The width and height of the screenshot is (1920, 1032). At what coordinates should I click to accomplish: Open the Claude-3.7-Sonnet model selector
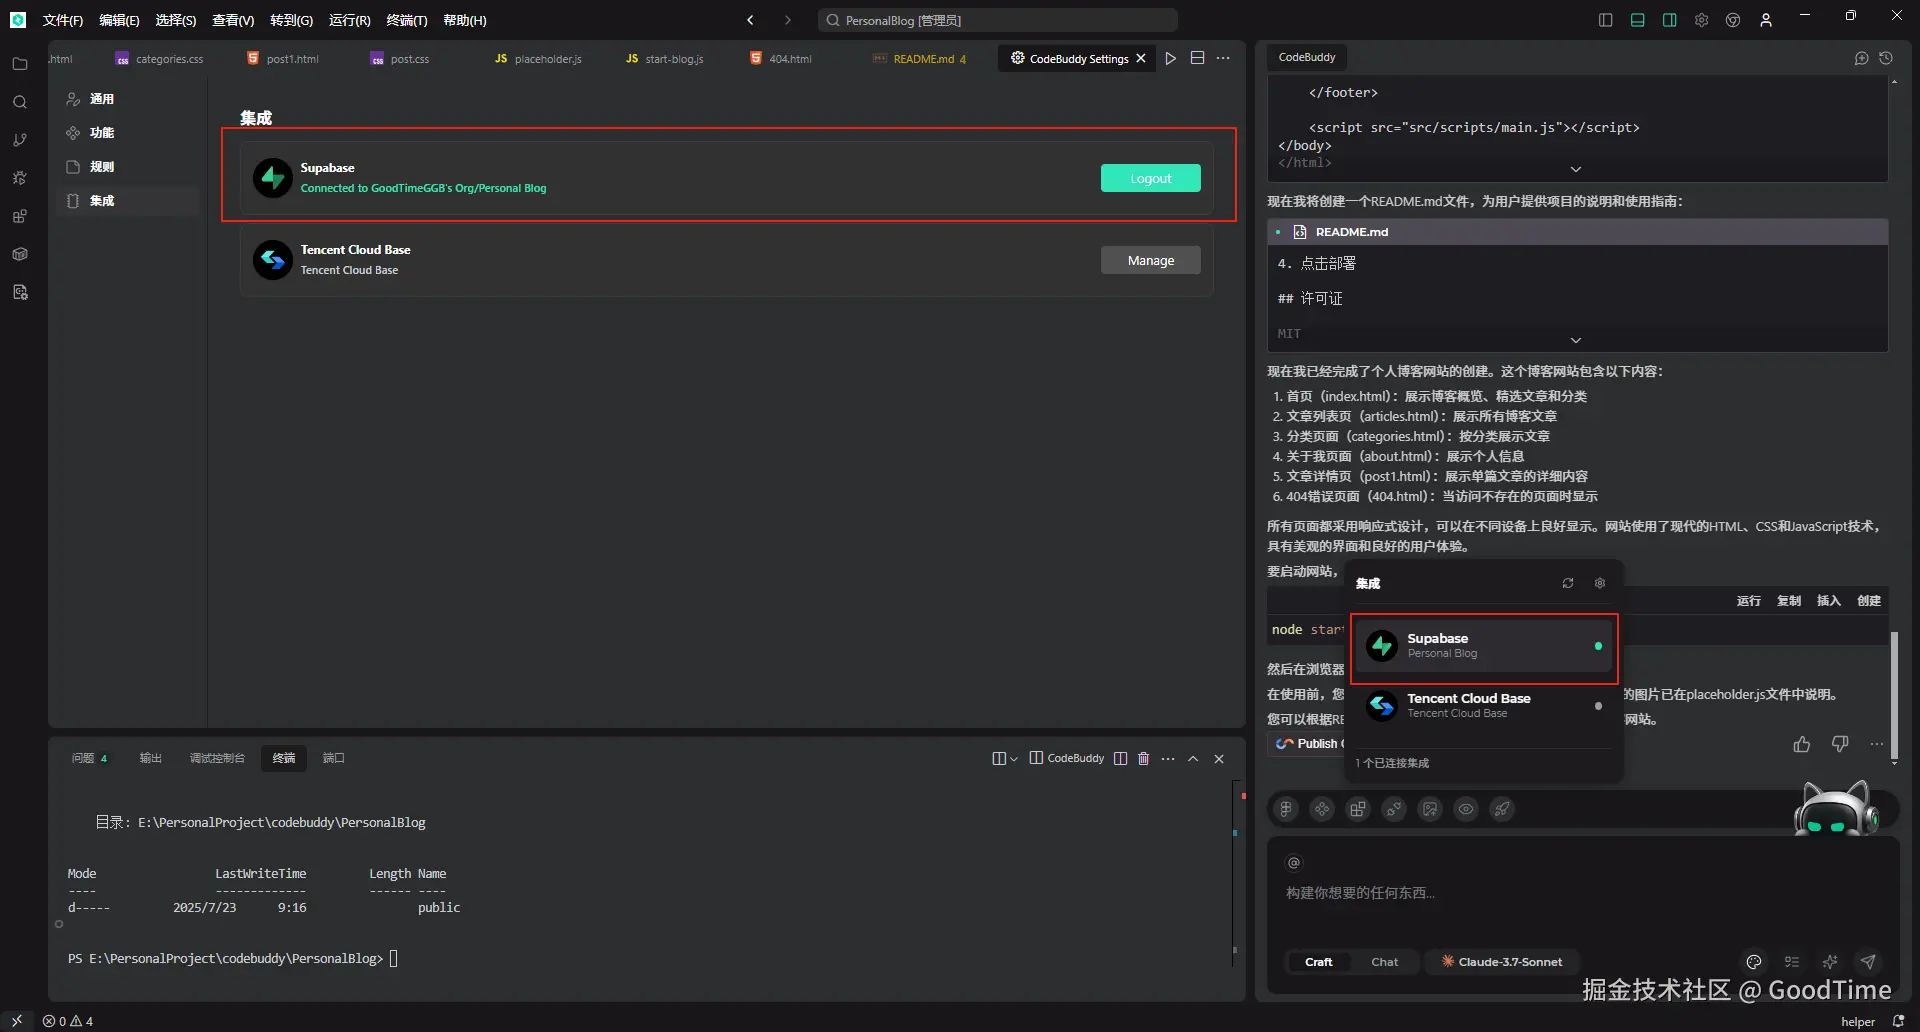(x=1502, y=962)
